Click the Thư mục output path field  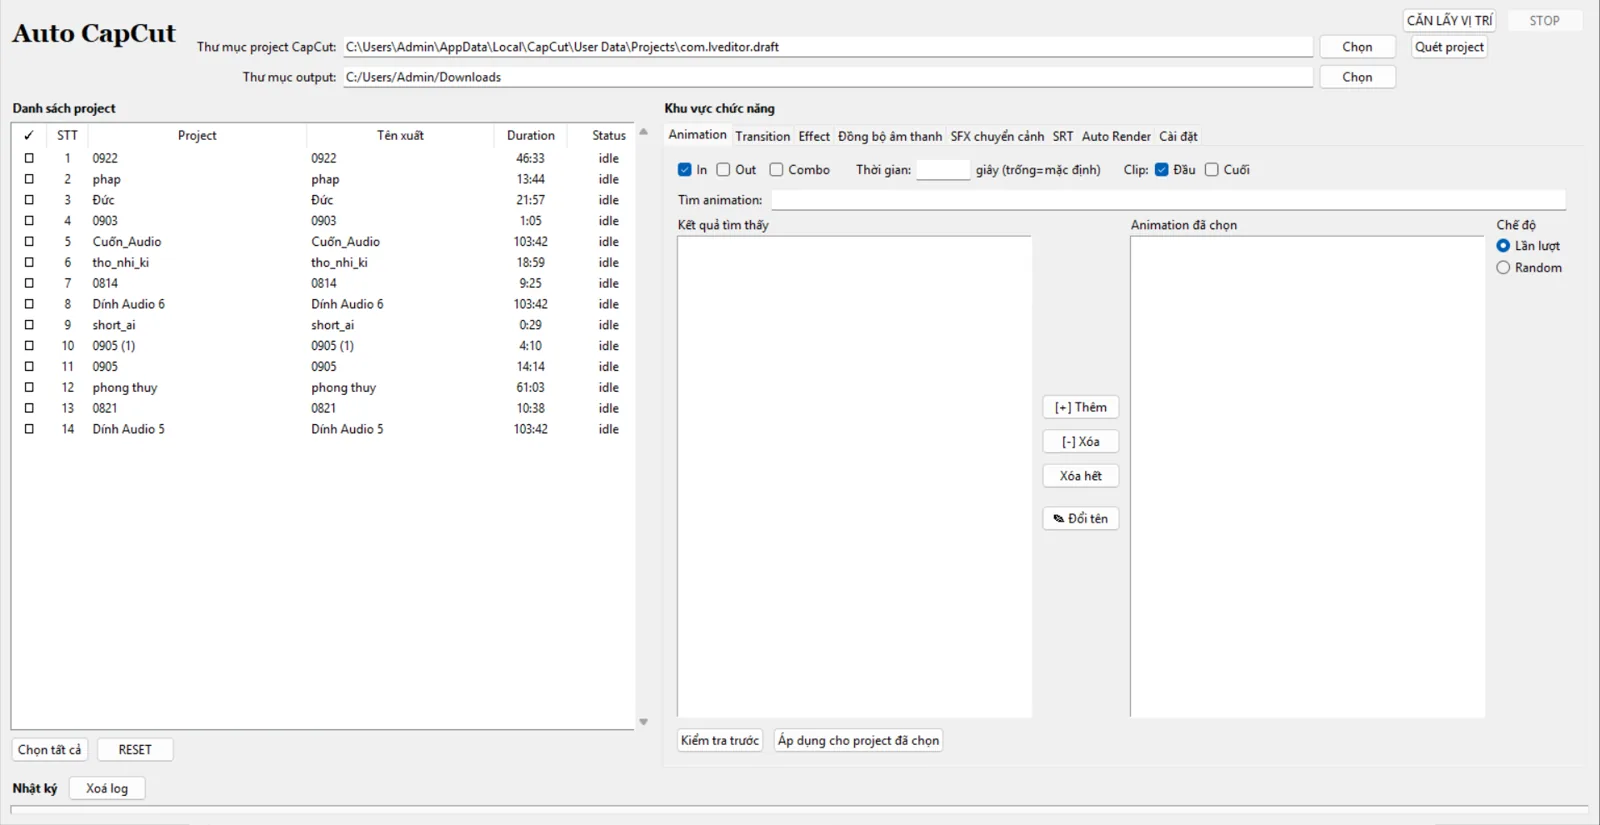coord(828,77)
